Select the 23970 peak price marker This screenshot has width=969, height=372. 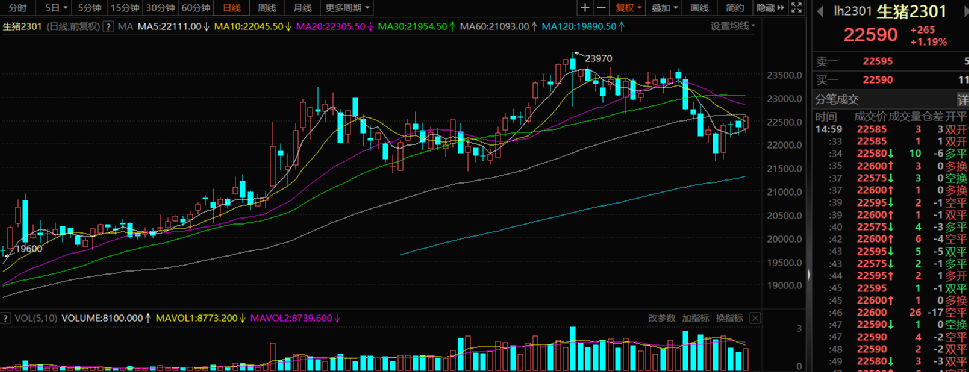[598, 58]
